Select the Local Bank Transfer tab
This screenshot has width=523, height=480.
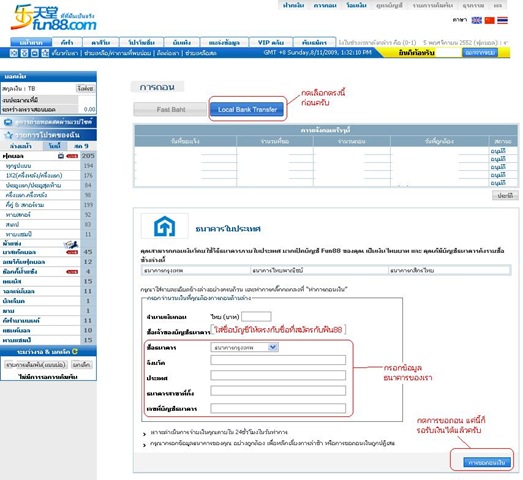pyautogui.click(x=247, y=109)
